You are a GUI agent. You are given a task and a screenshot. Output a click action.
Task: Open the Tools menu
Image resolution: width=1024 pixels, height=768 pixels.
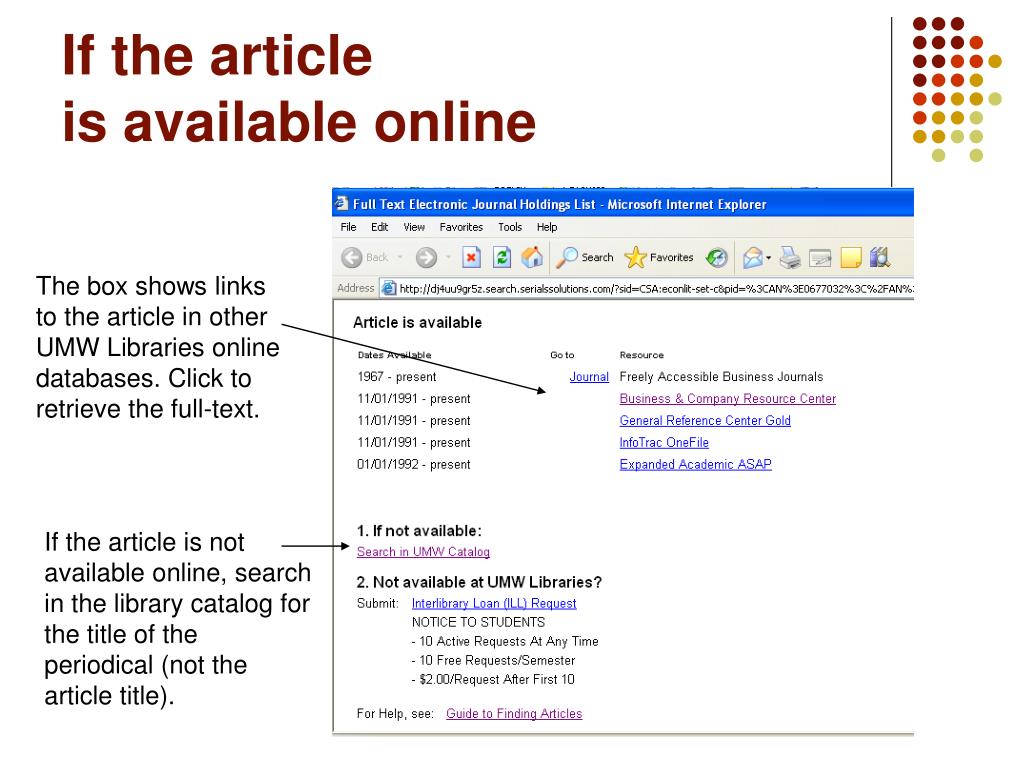click(x=510, y=227)
